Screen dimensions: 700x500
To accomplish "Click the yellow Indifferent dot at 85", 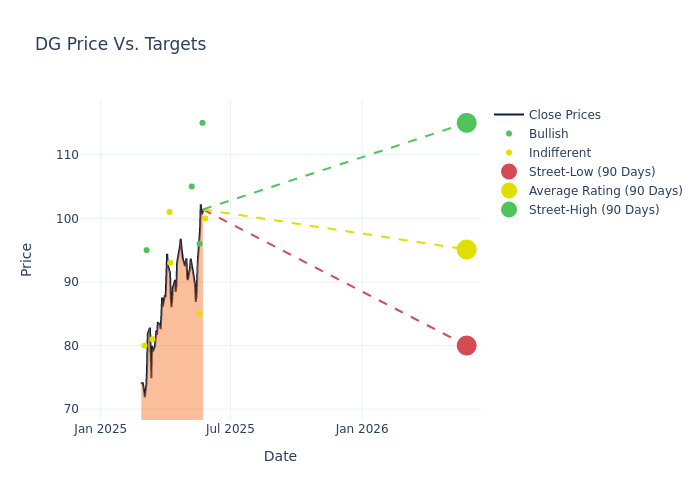I will [199, 314].
